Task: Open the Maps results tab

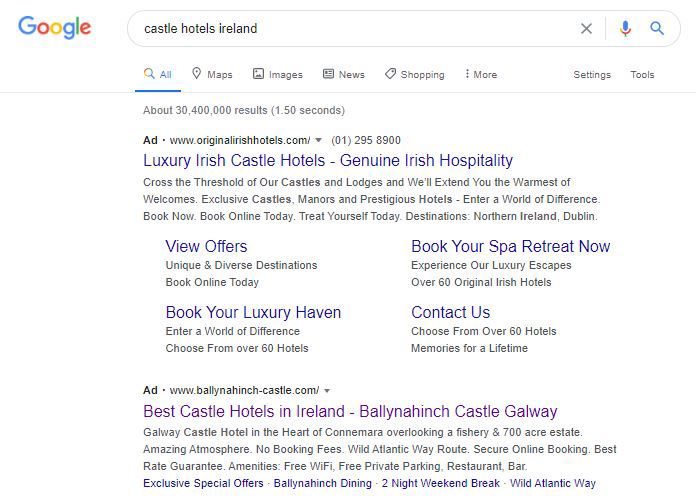Action: point(212,75)
